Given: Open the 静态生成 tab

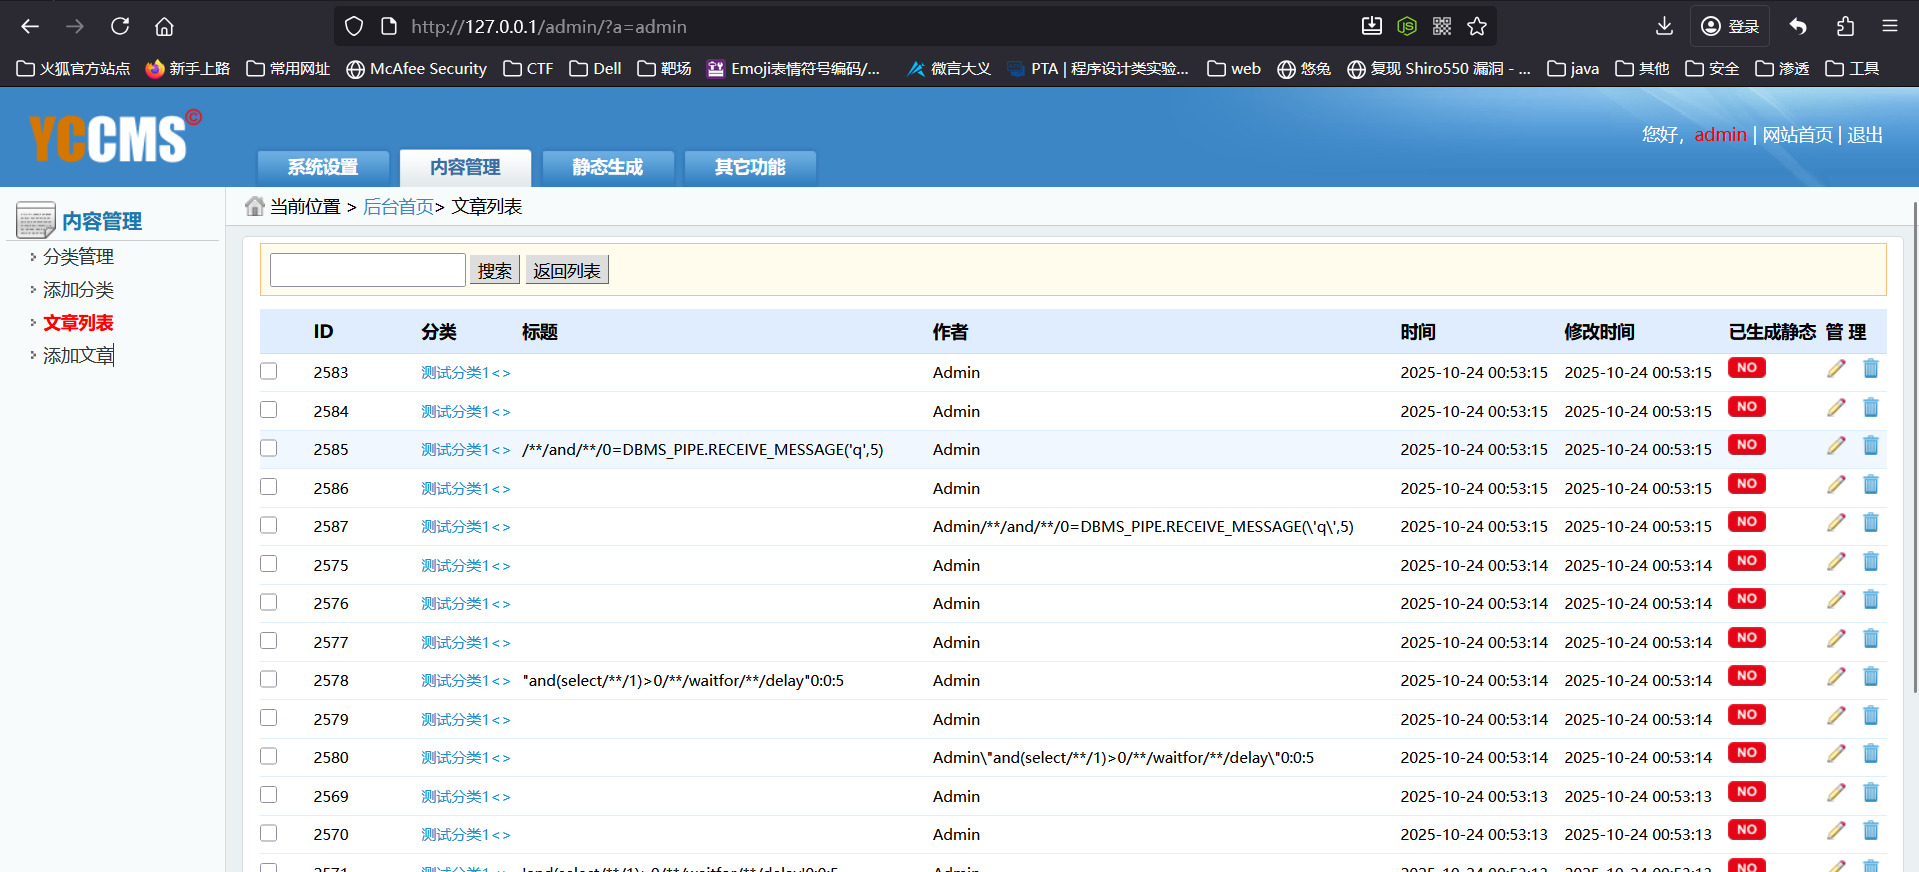Looking at the screenshot, I should pos(607,167).
